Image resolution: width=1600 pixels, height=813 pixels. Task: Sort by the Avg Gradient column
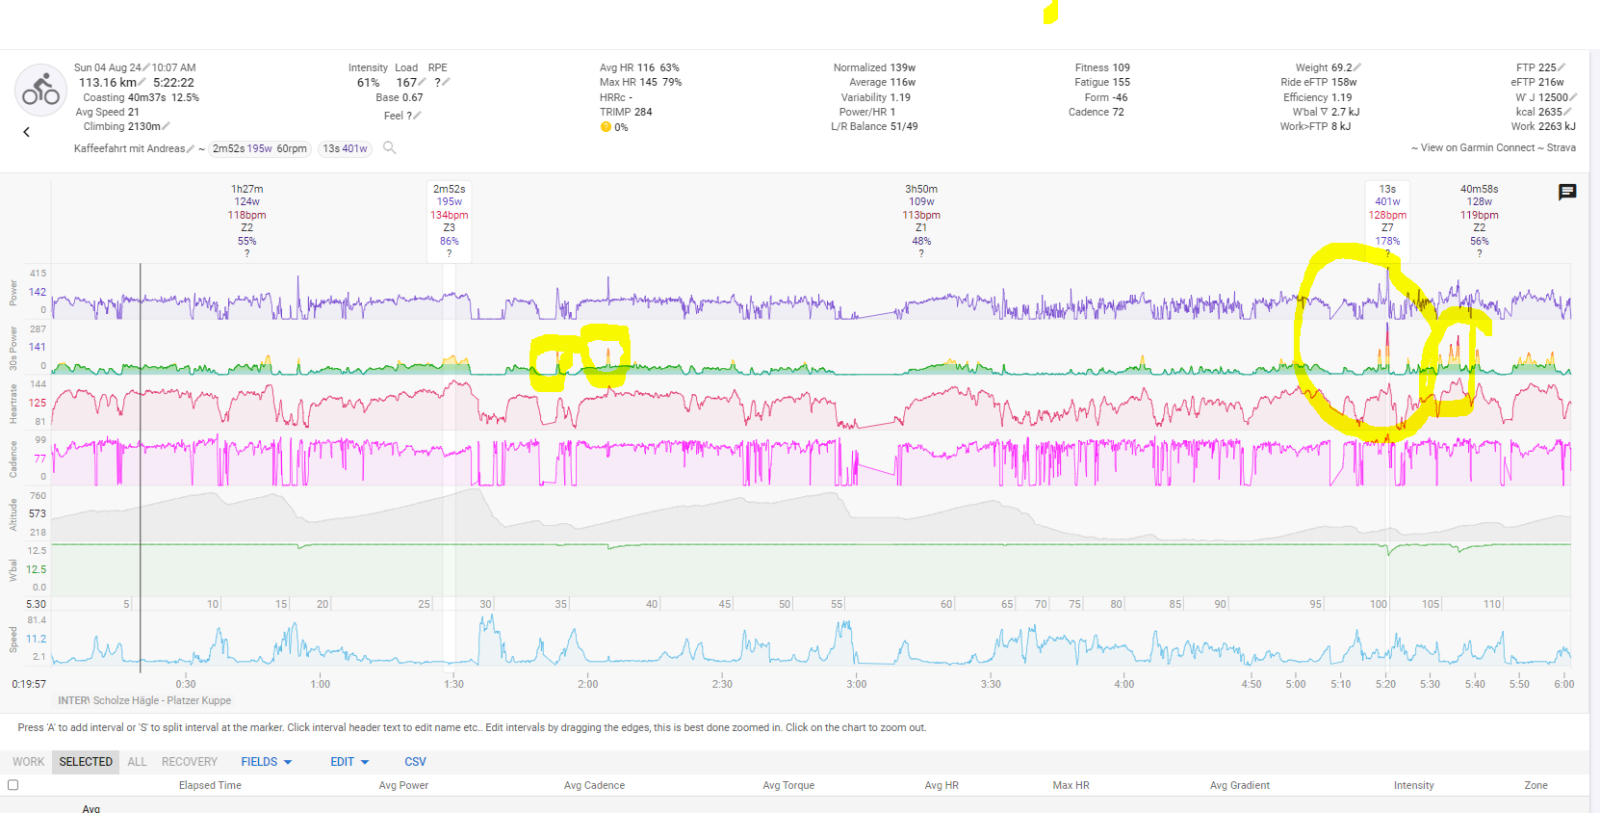click(x=1240, y=786)
